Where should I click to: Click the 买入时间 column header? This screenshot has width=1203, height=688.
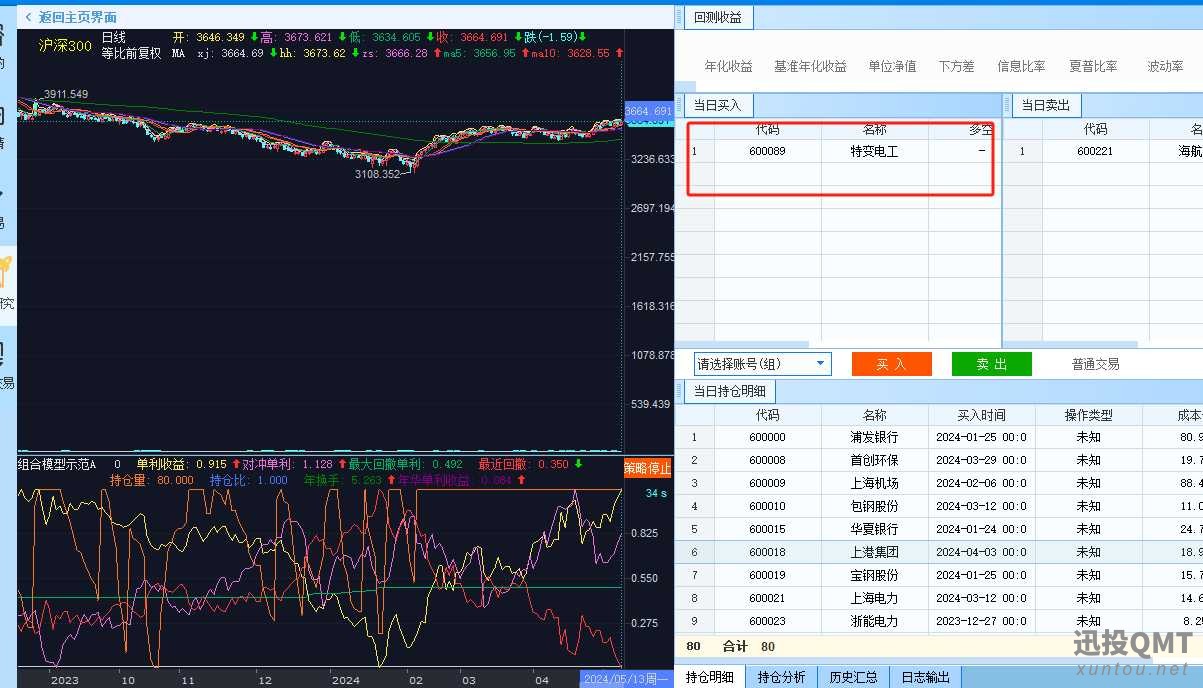click(x=981, y=415)
